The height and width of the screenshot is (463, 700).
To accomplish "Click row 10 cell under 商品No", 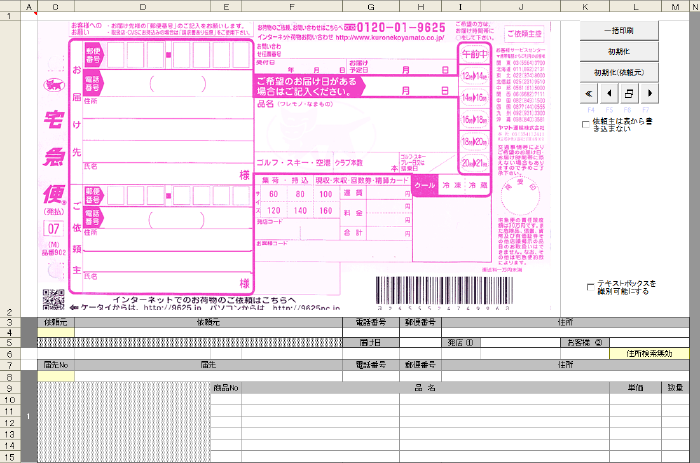I will coord(226,400).
